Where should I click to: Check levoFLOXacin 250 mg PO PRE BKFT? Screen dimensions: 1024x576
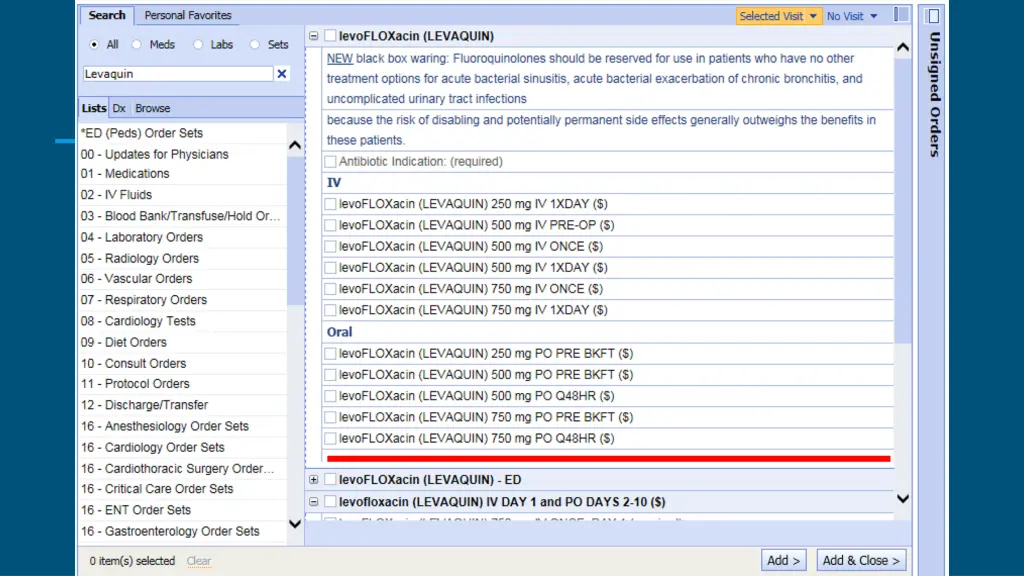(x=330, y=353)
